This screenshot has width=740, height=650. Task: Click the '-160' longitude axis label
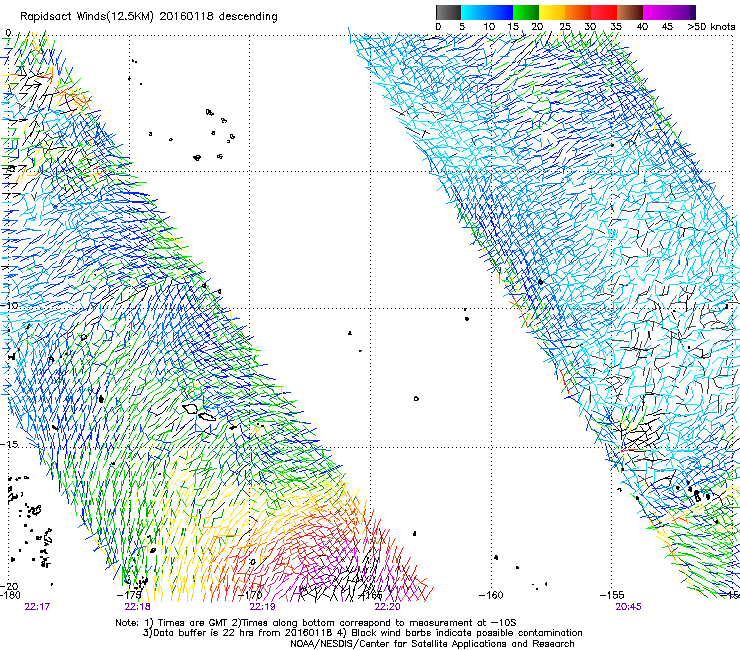pos(491,595)
